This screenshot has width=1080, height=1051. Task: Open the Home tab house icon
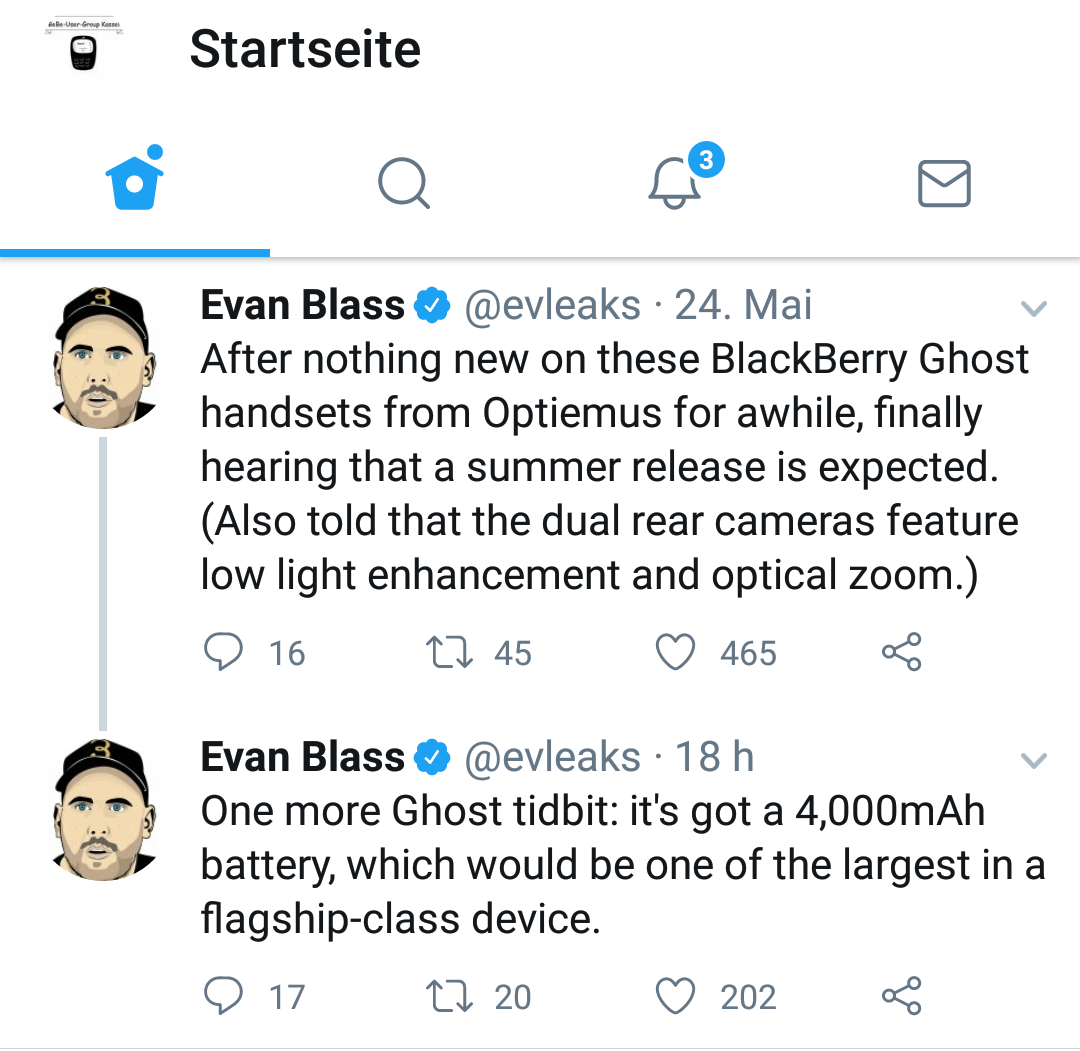135,183
